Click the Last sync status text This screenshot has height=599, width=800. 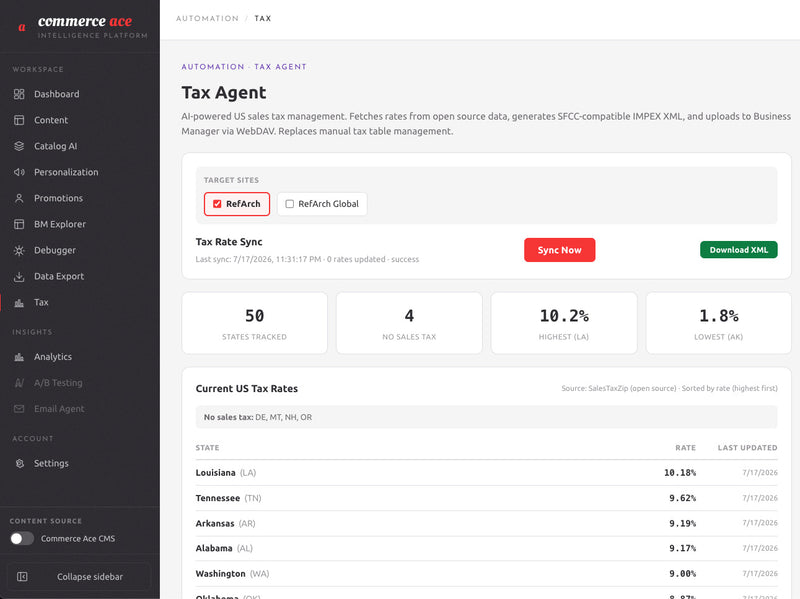307,259
